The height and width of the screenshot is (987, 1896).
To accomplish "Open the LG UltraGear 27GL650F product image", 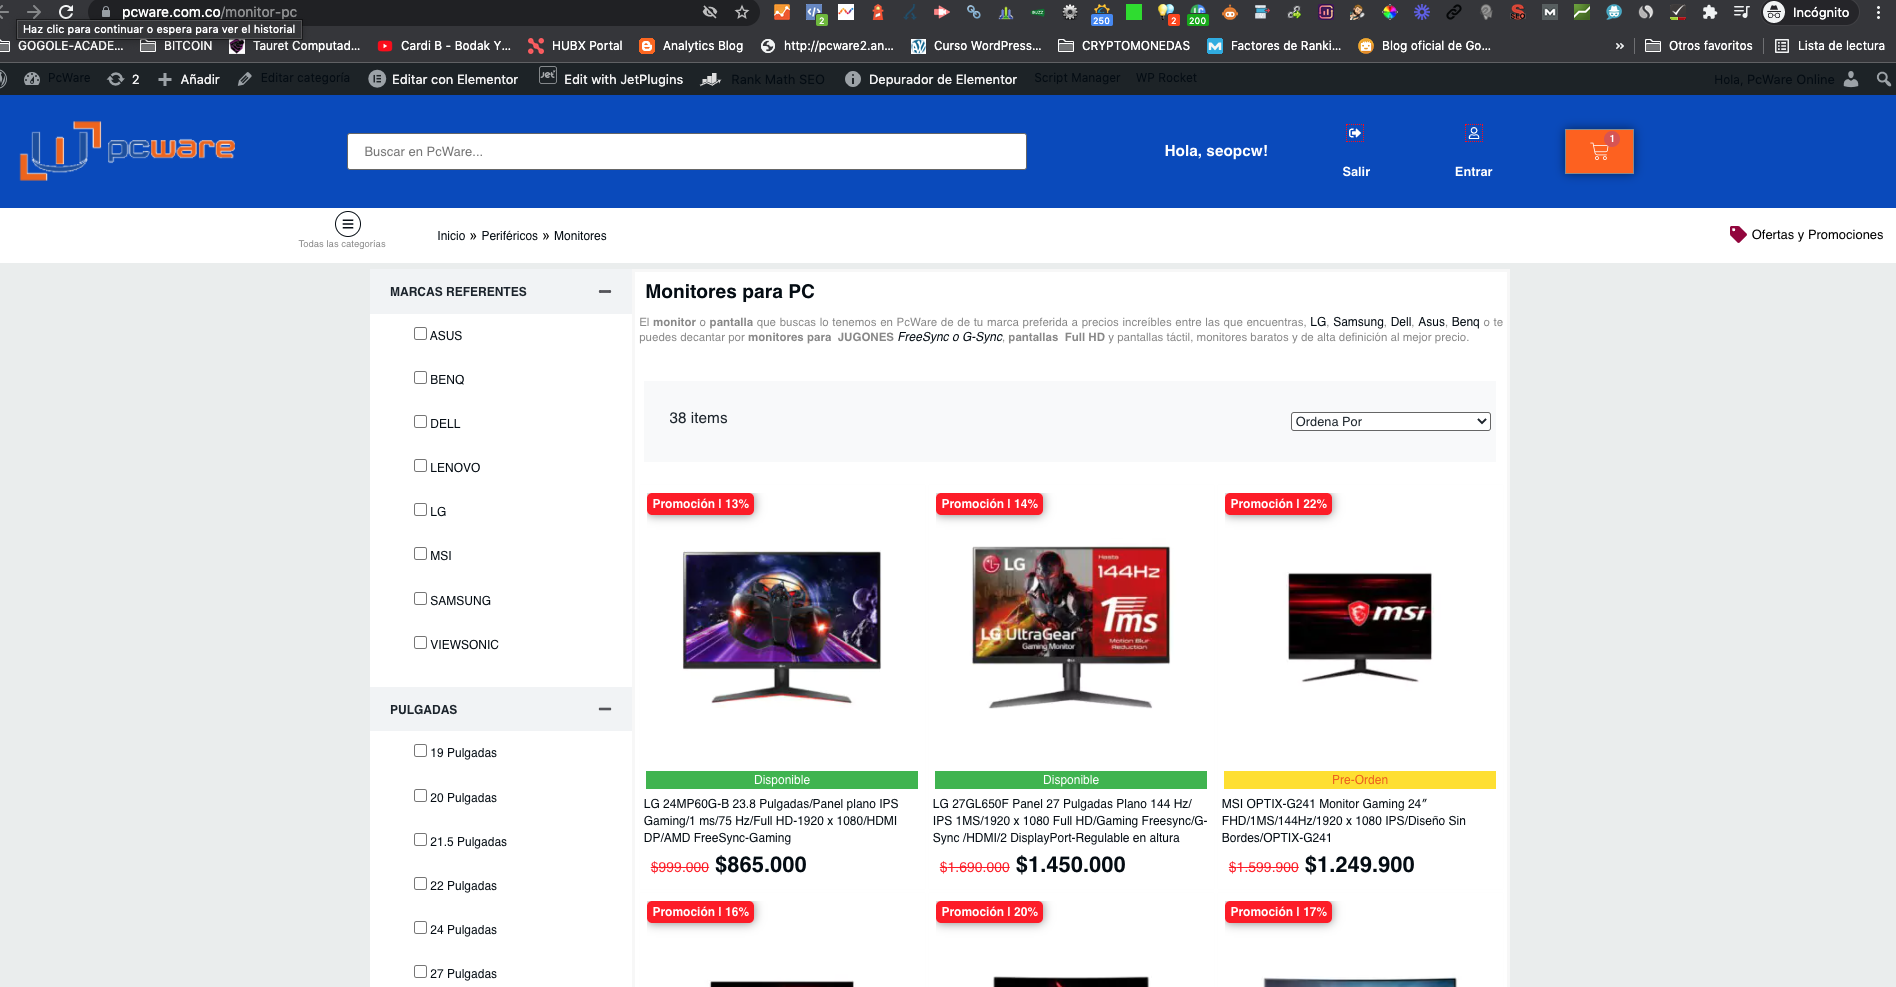I will pyautogui.click(x=1071, y=627).
